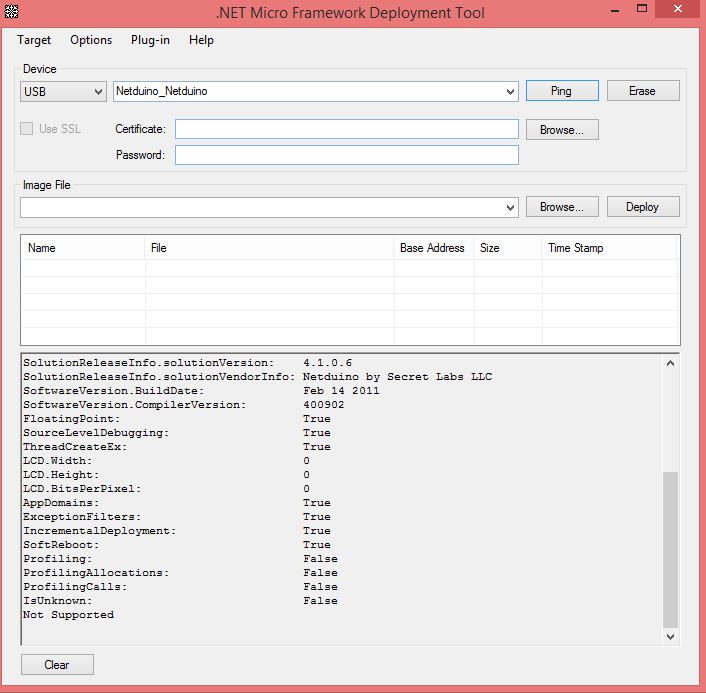Image resolution: width=706 pixels, height=693 pixels.
Task: Open the Options menu
Action: point(91,40)
